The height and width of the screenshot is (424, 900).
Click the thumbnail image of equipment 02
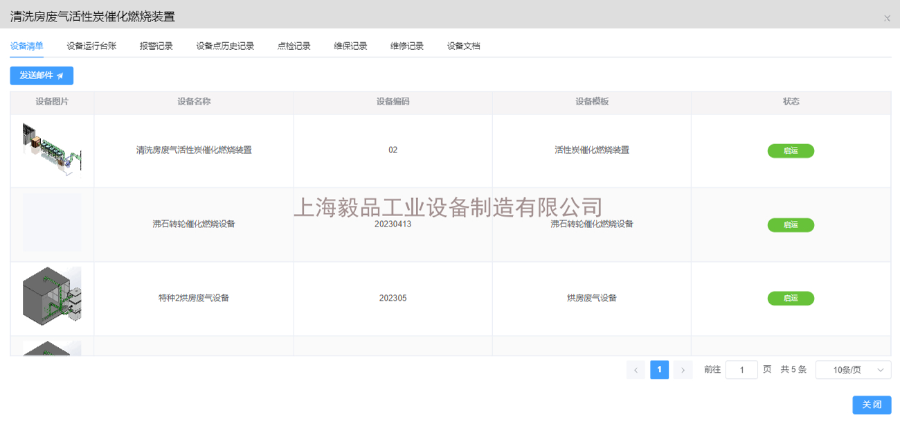point(52,150)
